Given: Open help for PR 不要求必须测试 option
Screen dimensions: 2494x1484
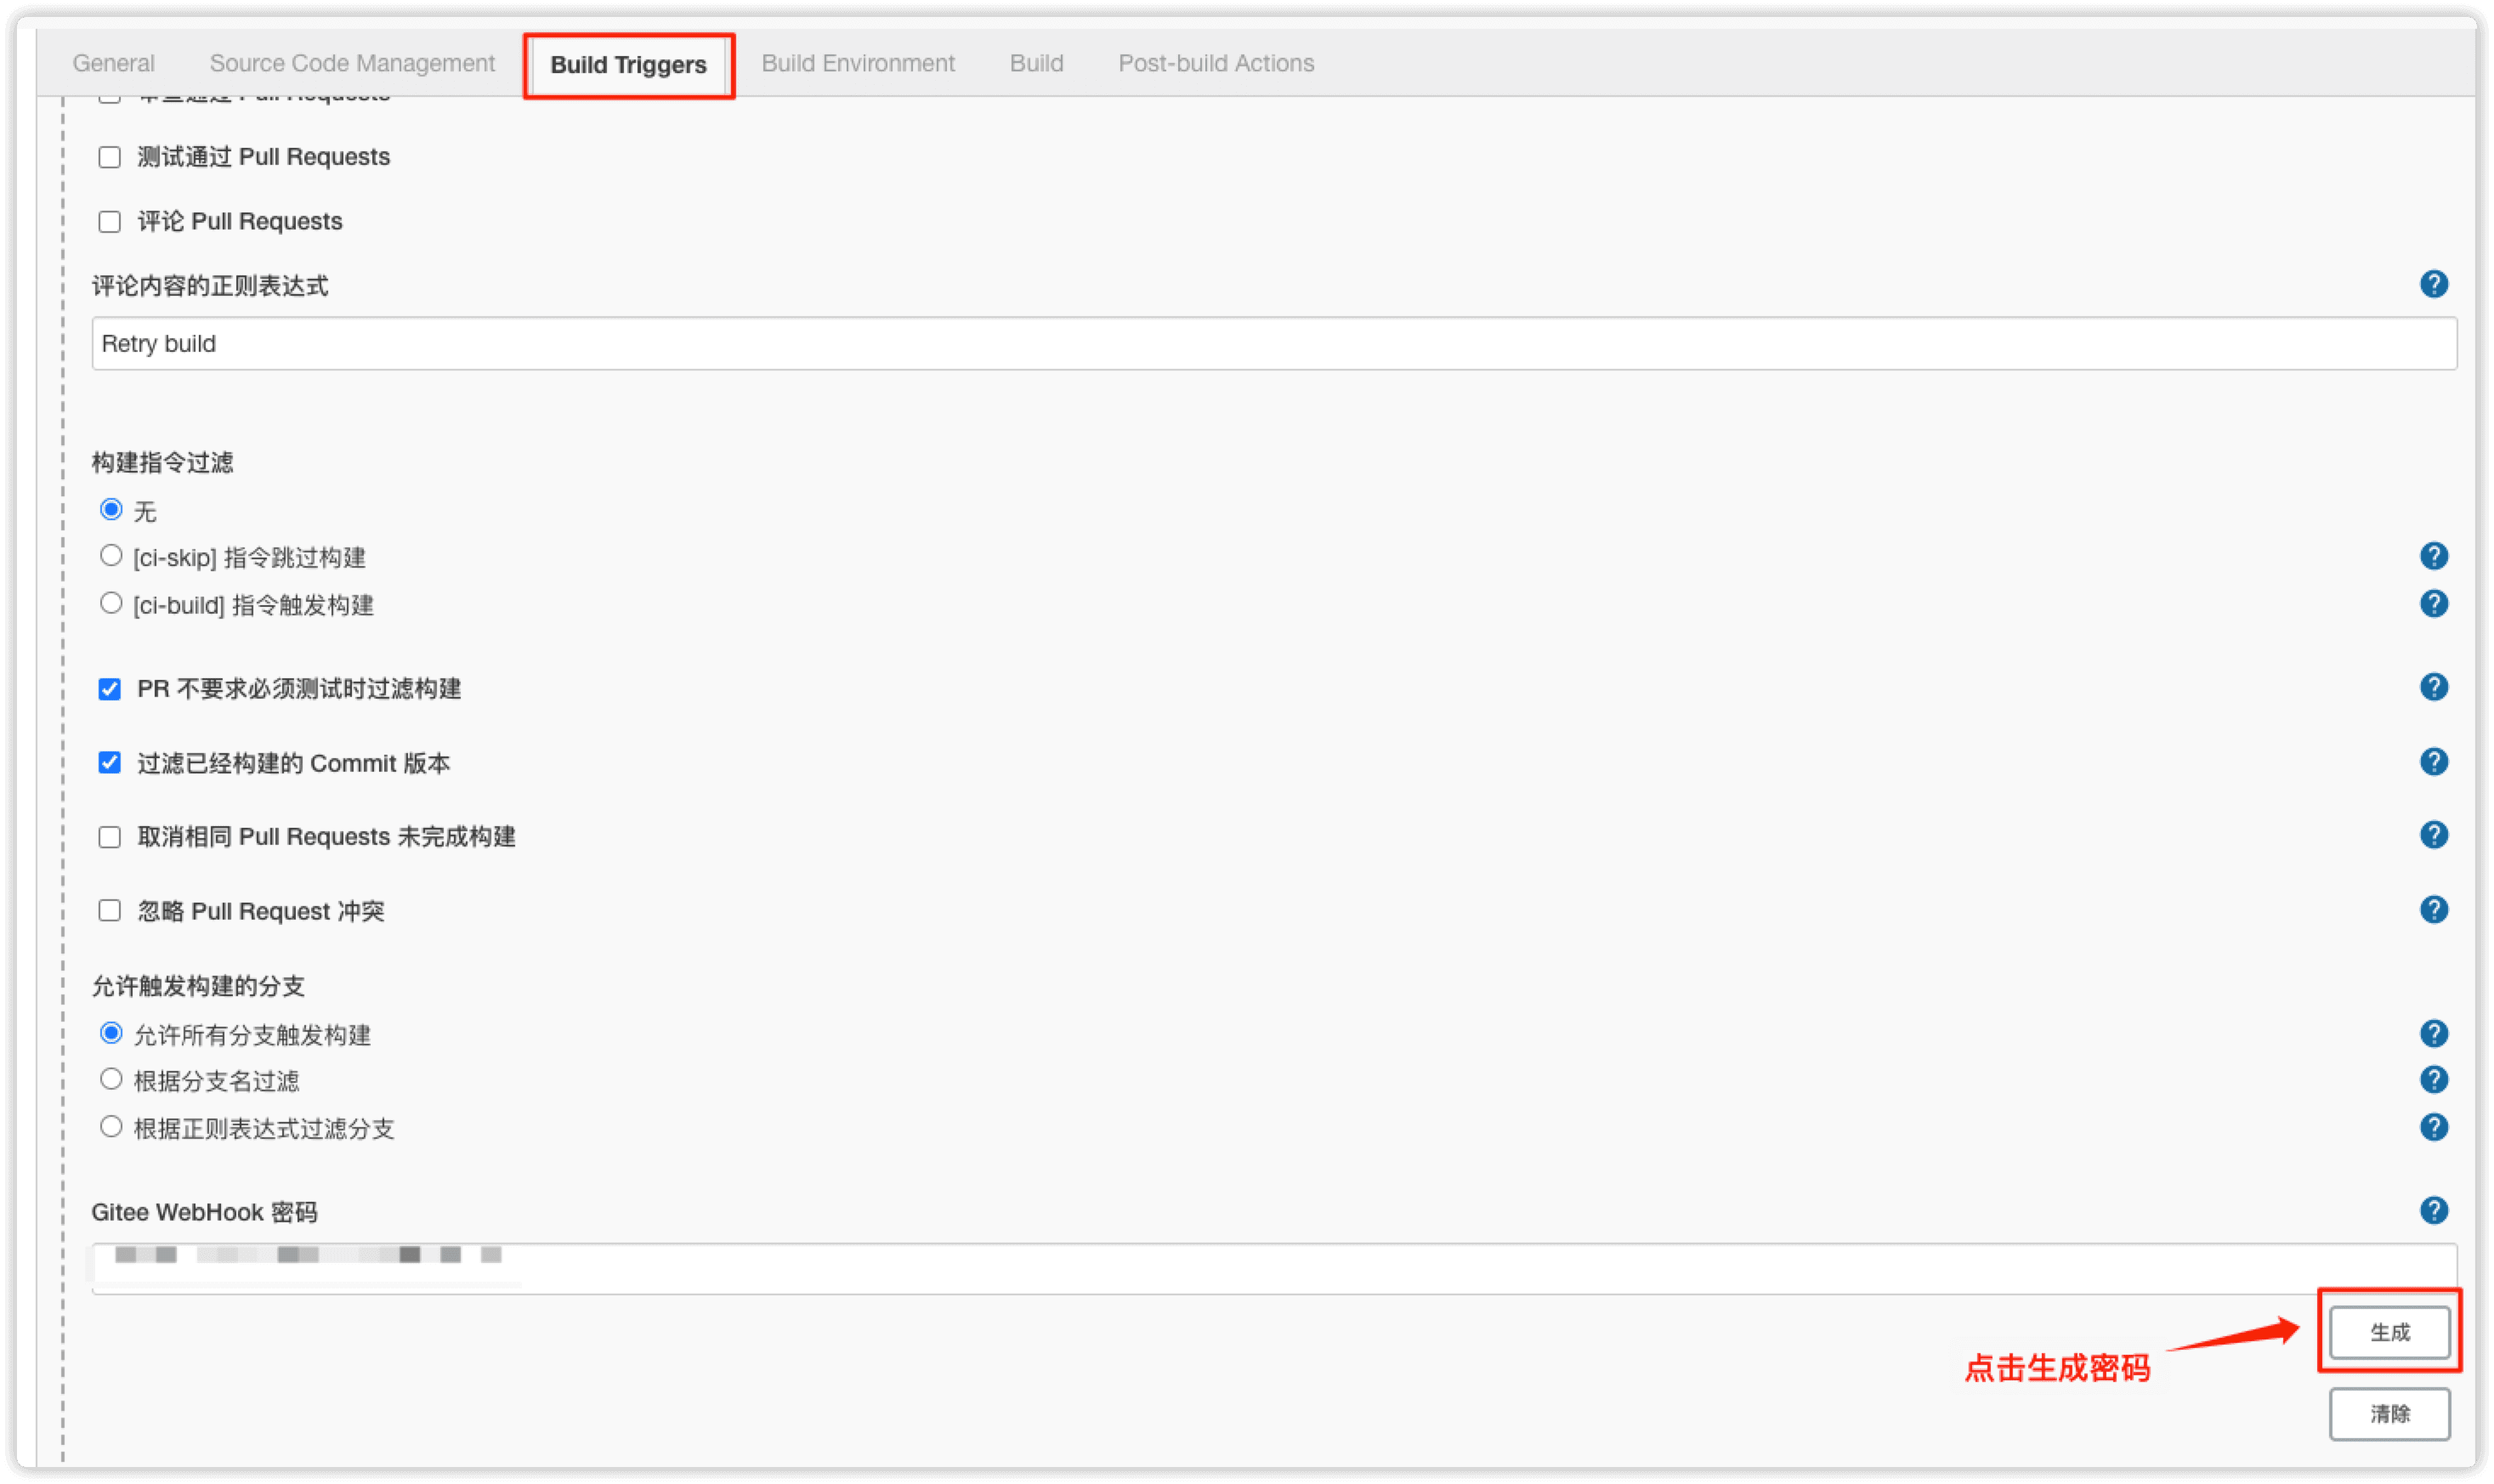Looking at the screenshot, I should tap(2433, 687).
